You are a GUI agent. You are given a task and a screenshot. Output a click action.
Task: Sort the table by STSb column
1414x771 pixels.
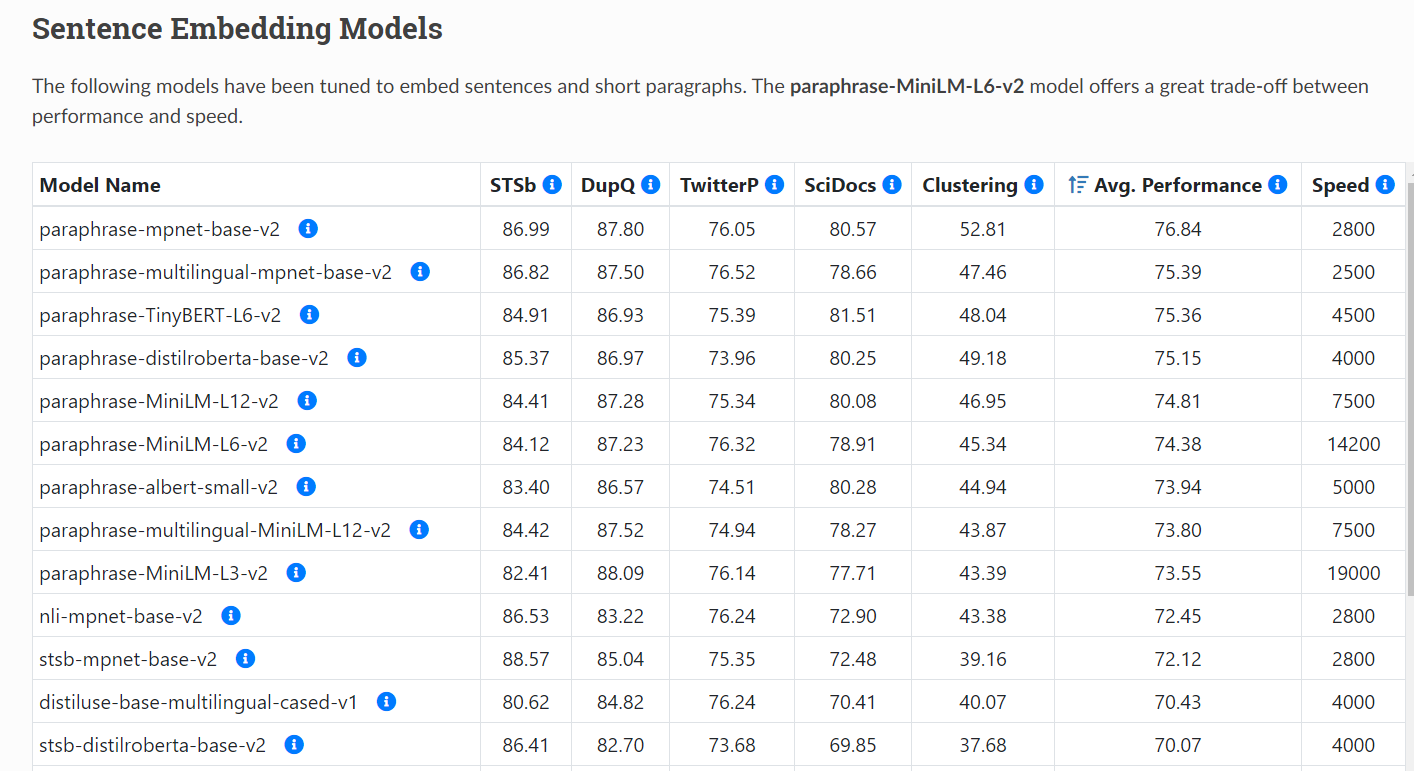(513, 185)
